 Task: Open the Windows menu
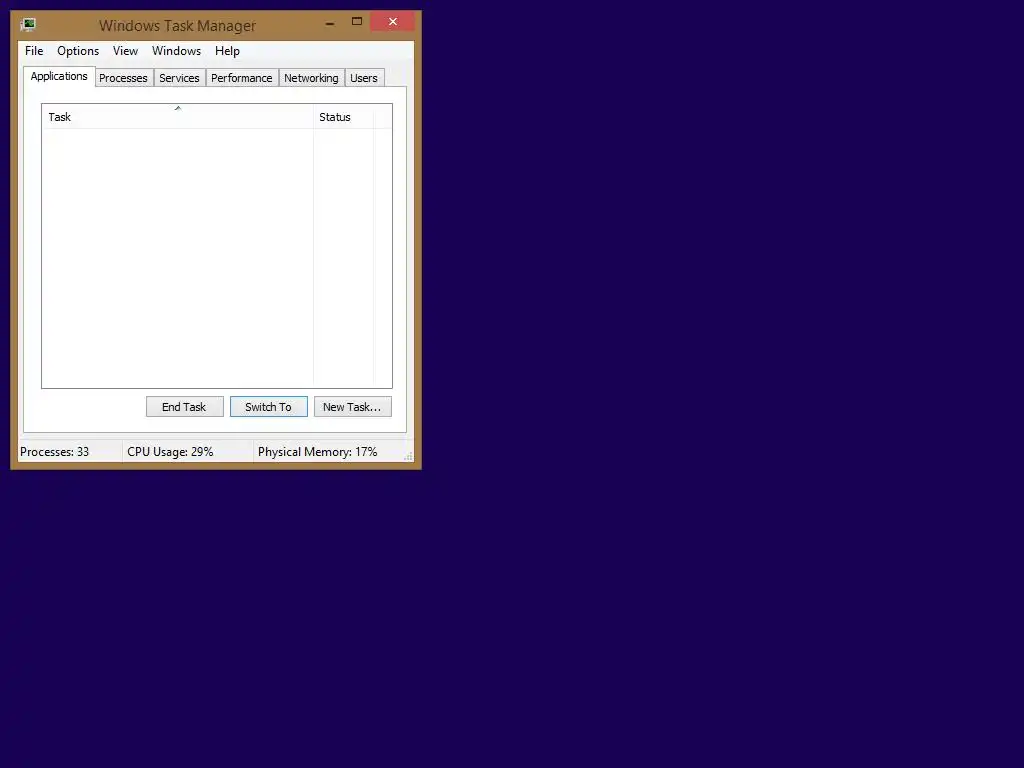[x=176, y=51]
